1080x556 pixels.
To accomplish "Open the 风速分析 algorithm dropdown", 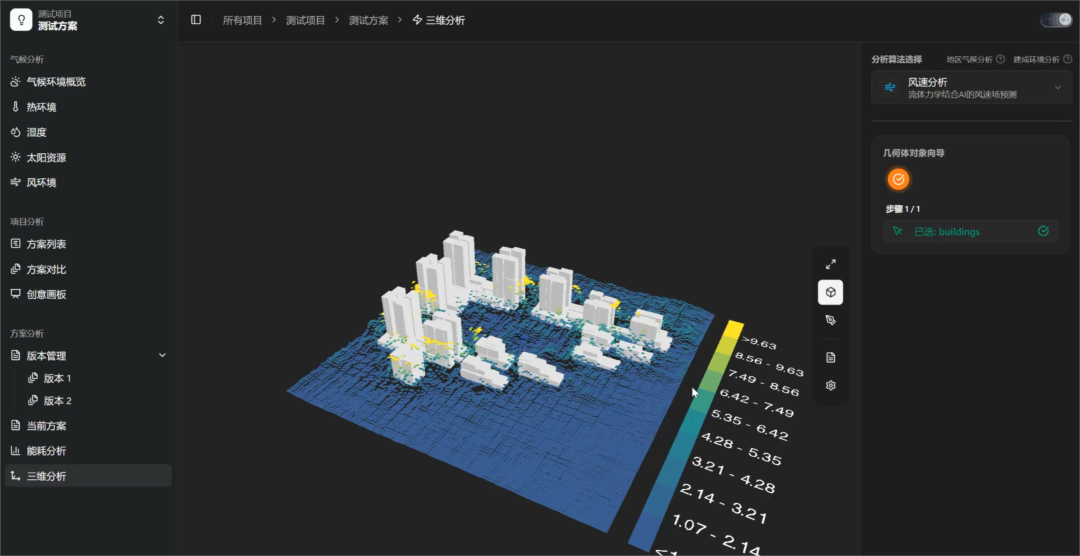I will [972, 87].
